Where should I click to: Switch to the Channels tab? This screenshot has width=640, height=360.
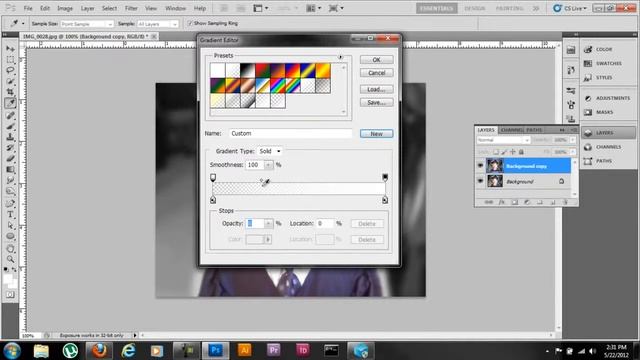512,130
